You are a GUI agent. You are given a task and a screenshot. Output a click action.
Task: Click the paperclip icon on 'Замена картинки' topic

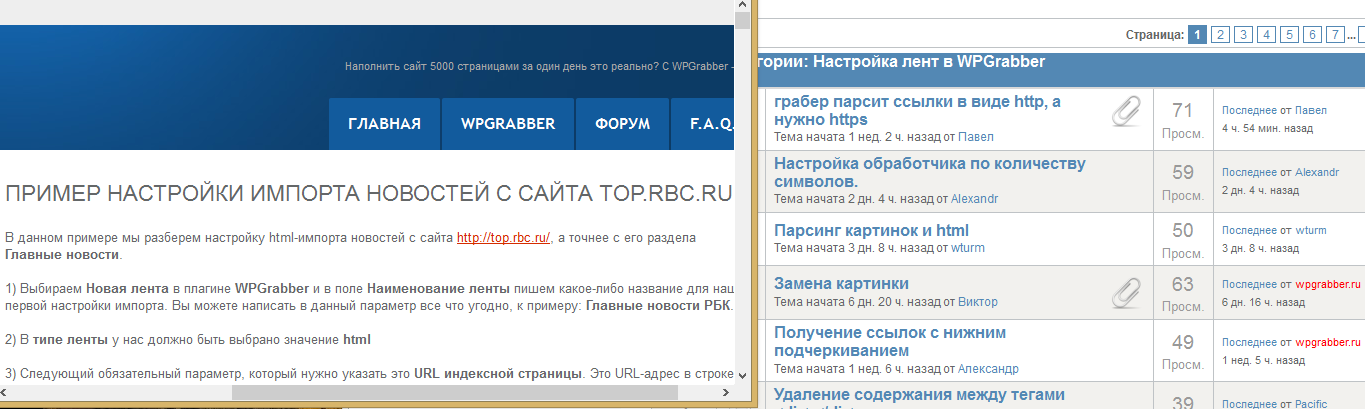pos(1126,292)
